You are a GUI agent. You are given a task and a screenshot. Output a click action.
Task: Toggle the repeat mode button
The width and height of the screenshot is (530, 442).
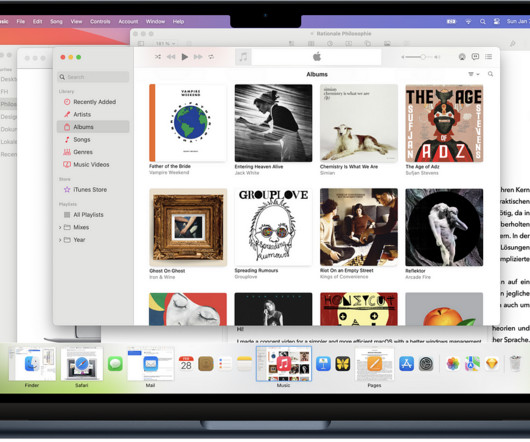coord(211,57)
